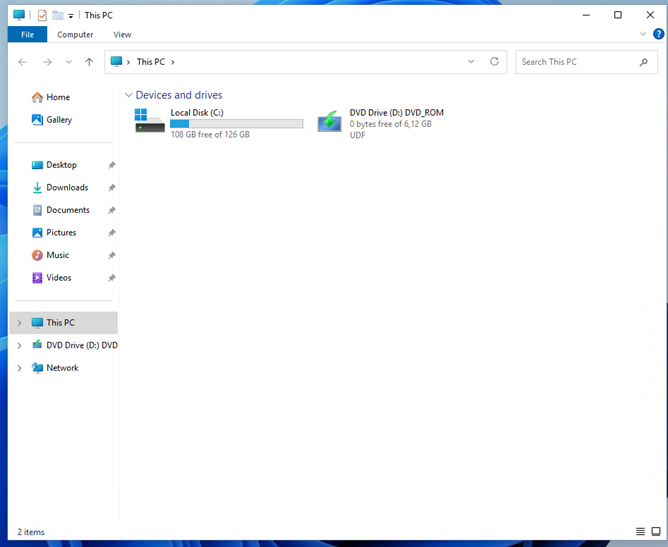Expand the ribbon with the chevron

[x=644, y=34]
